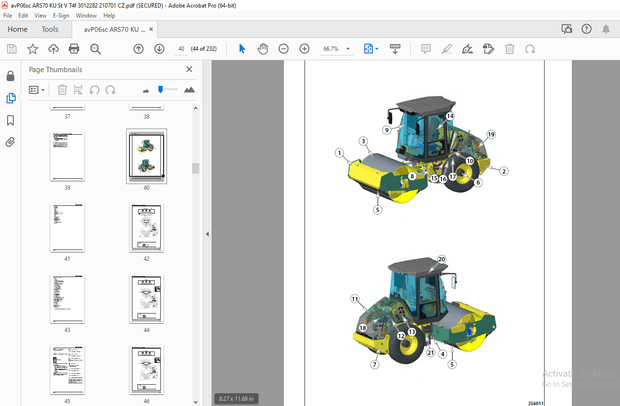
Task: Click the Save file icon
Action: coord(12,49)
